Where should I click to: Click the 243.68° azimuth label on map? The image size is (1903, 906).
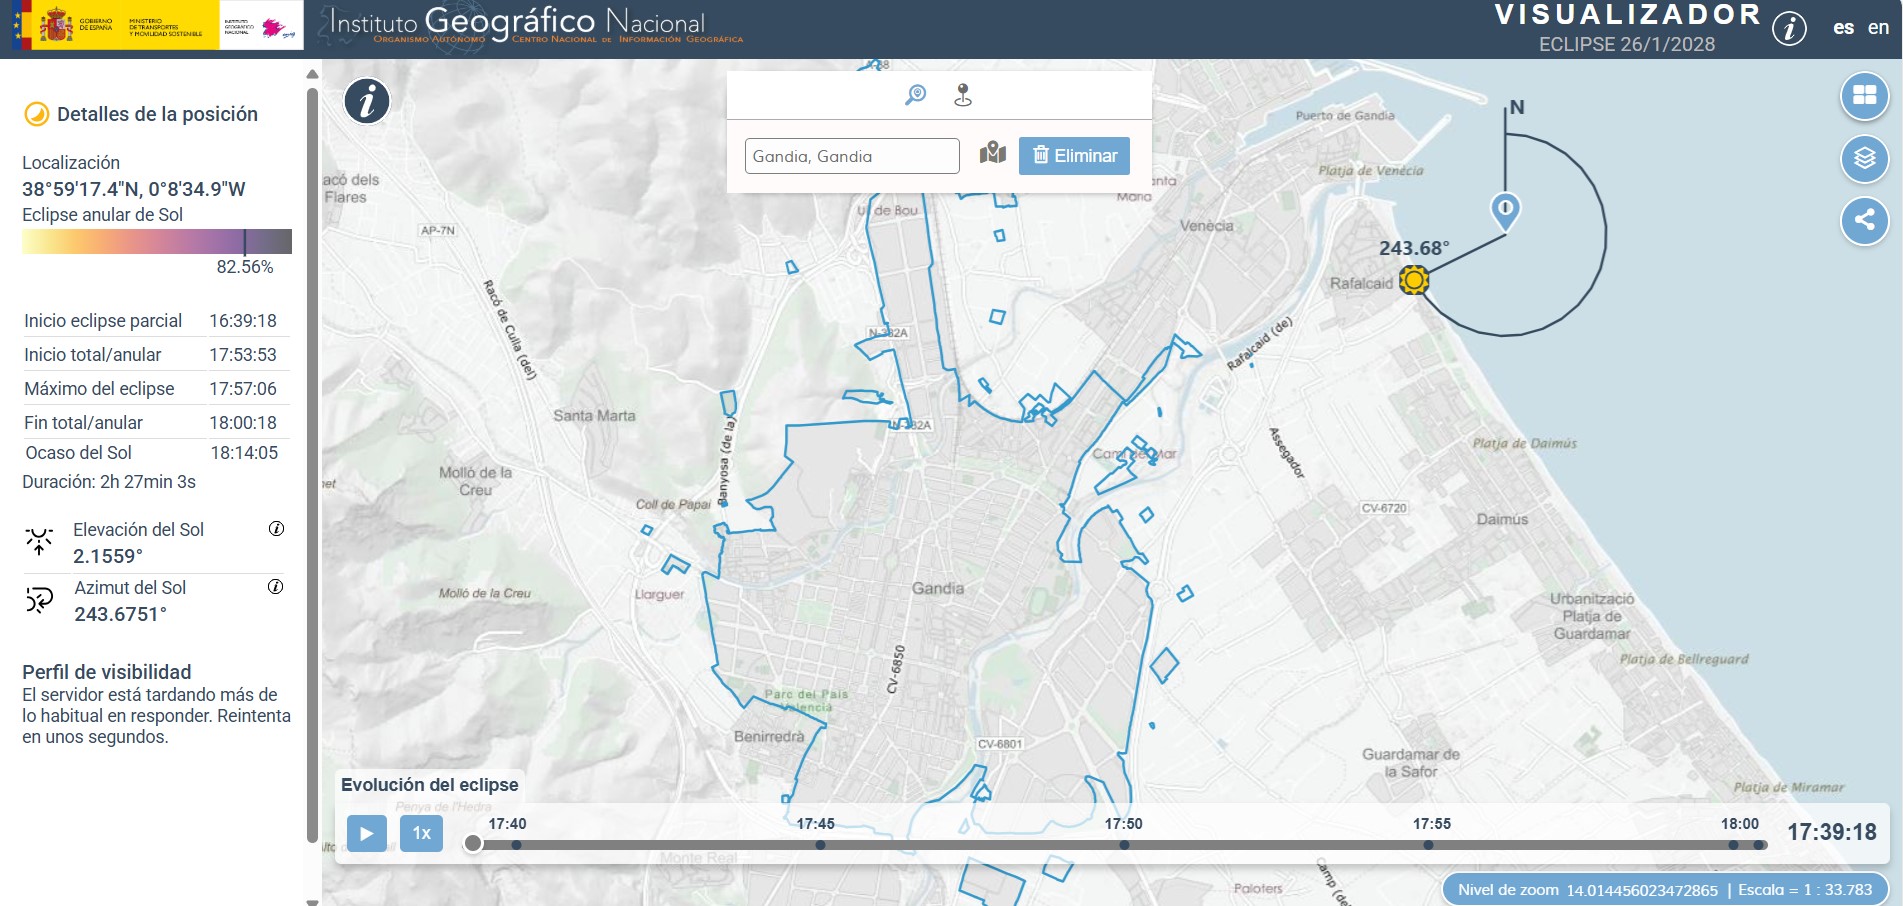pos(1414,248)
